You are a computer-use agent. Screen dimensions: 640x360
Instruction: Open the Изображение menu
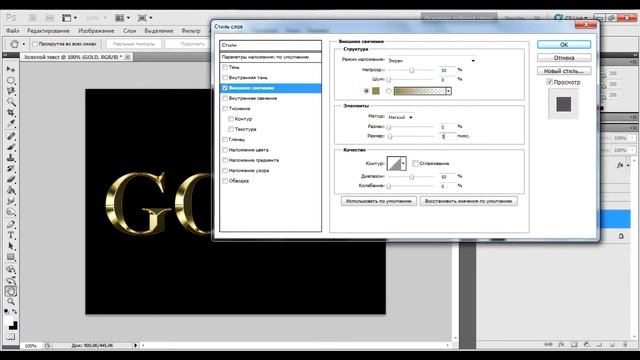tap(96, 31)
